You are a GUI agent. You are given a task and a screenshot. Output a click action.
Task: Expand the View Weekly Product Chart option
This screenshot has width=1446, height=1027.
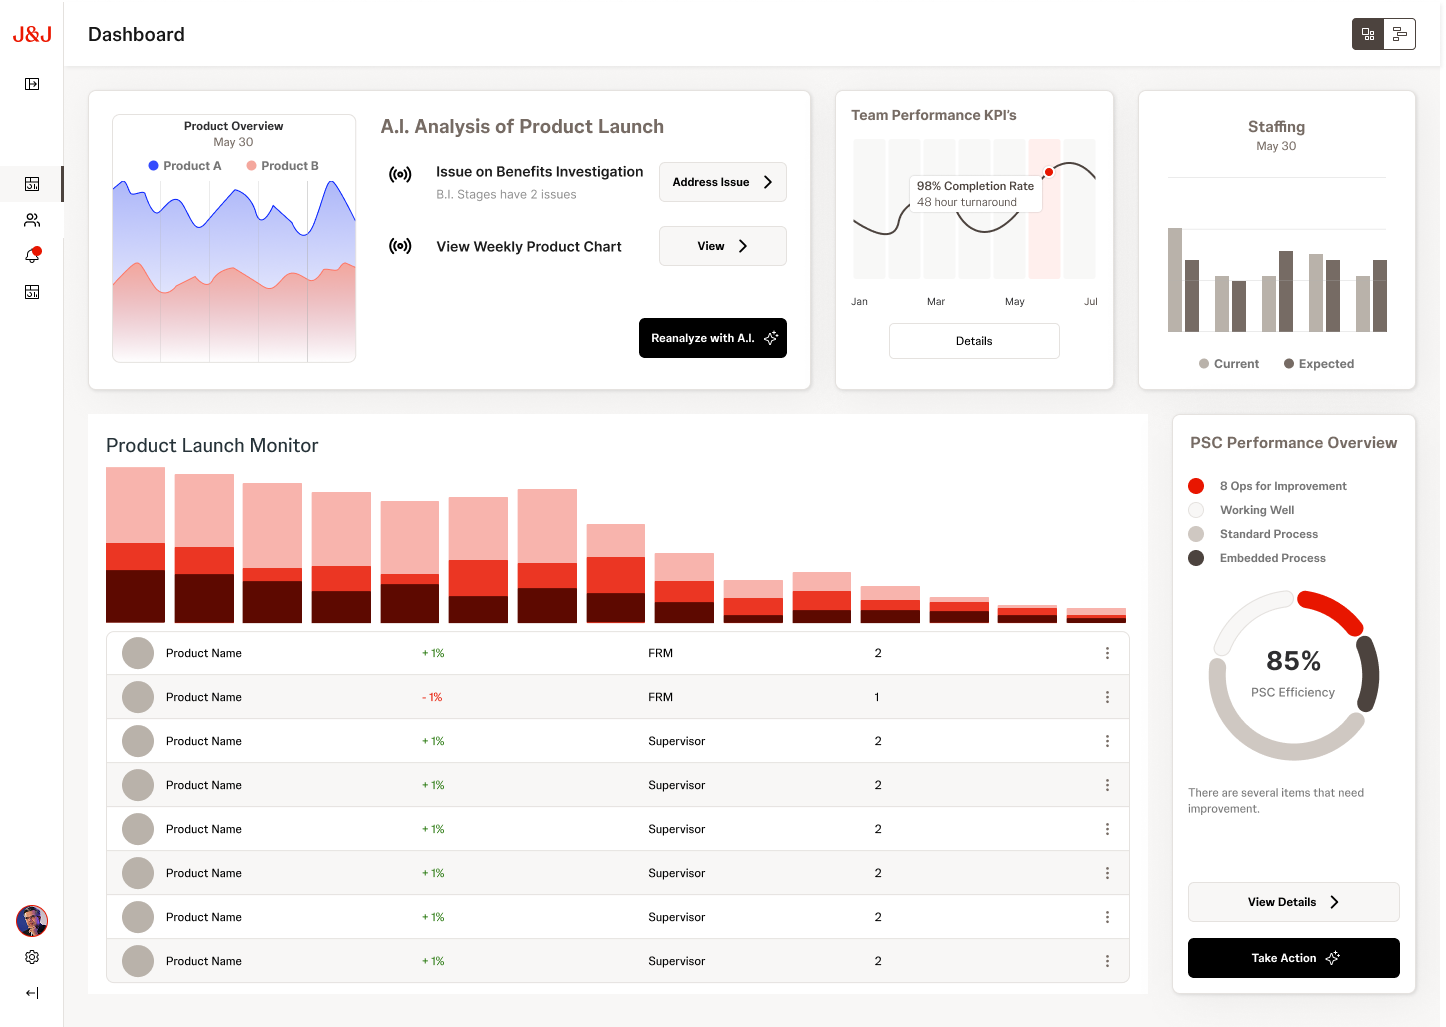click(x=722, y=246)
